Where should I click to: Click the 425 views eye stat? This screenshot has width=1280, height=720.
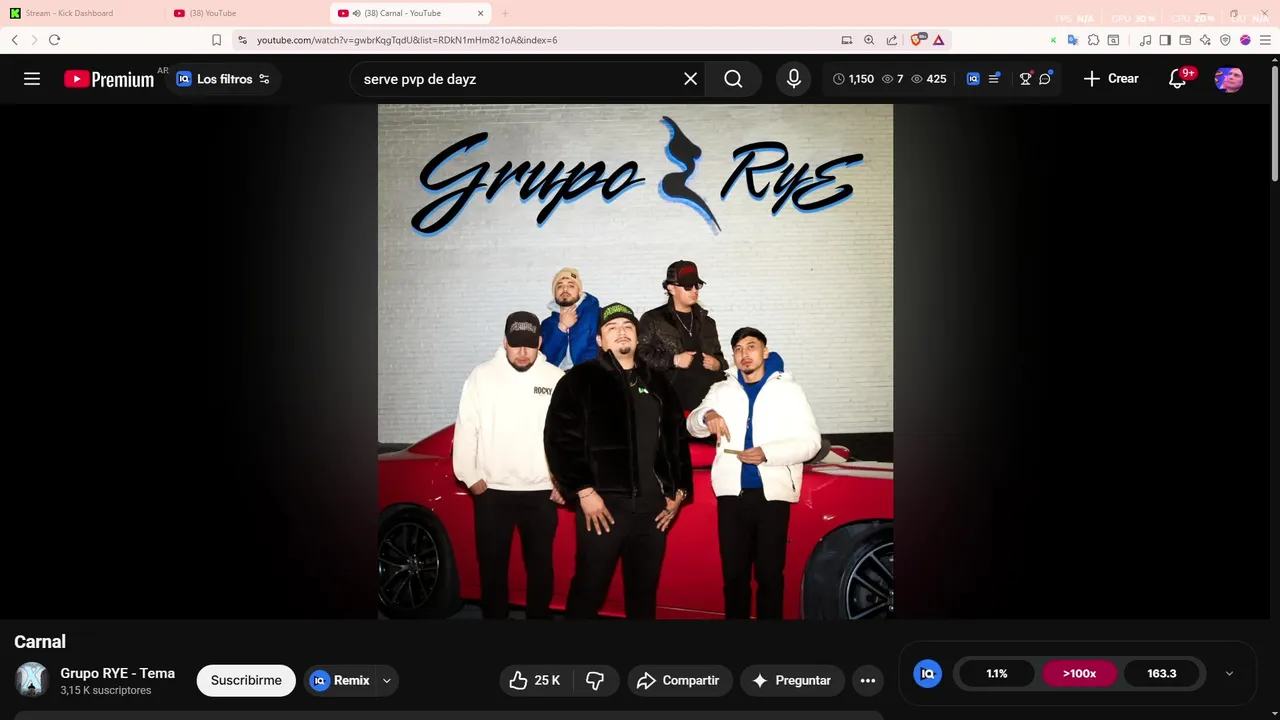coord(928,79)
